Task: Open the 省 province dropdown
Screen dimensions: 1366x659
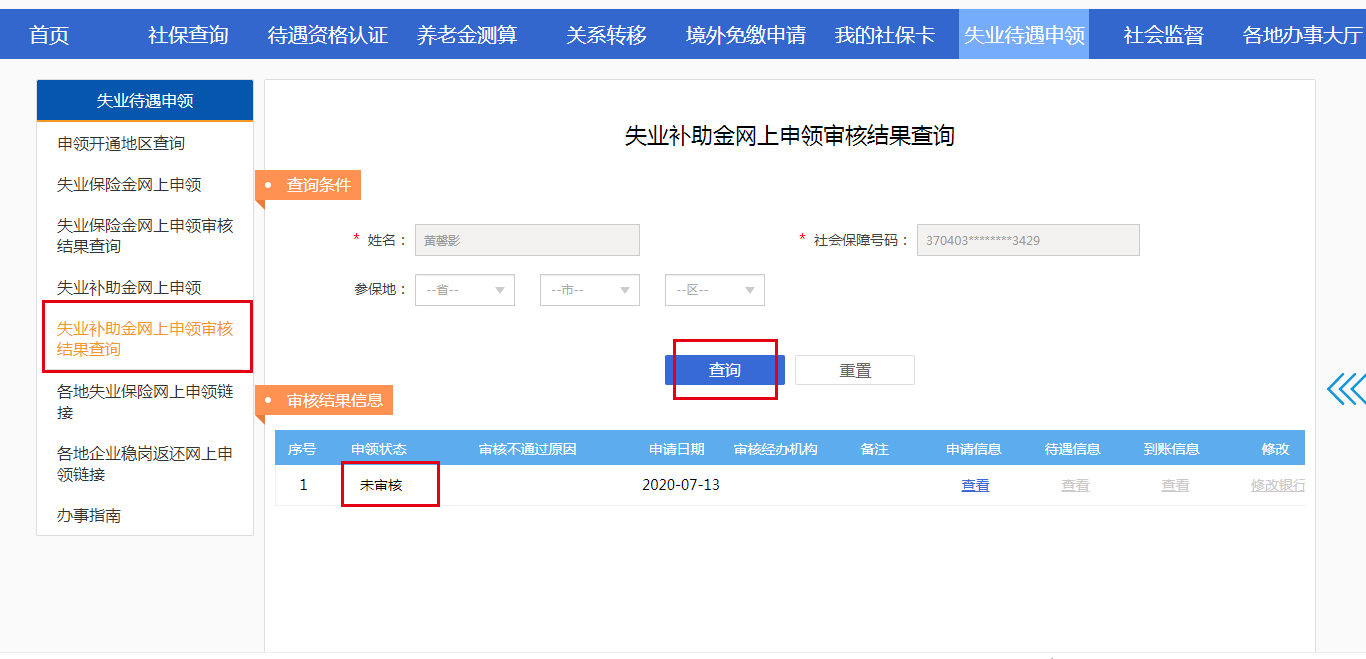Action: tap(465, 290)
